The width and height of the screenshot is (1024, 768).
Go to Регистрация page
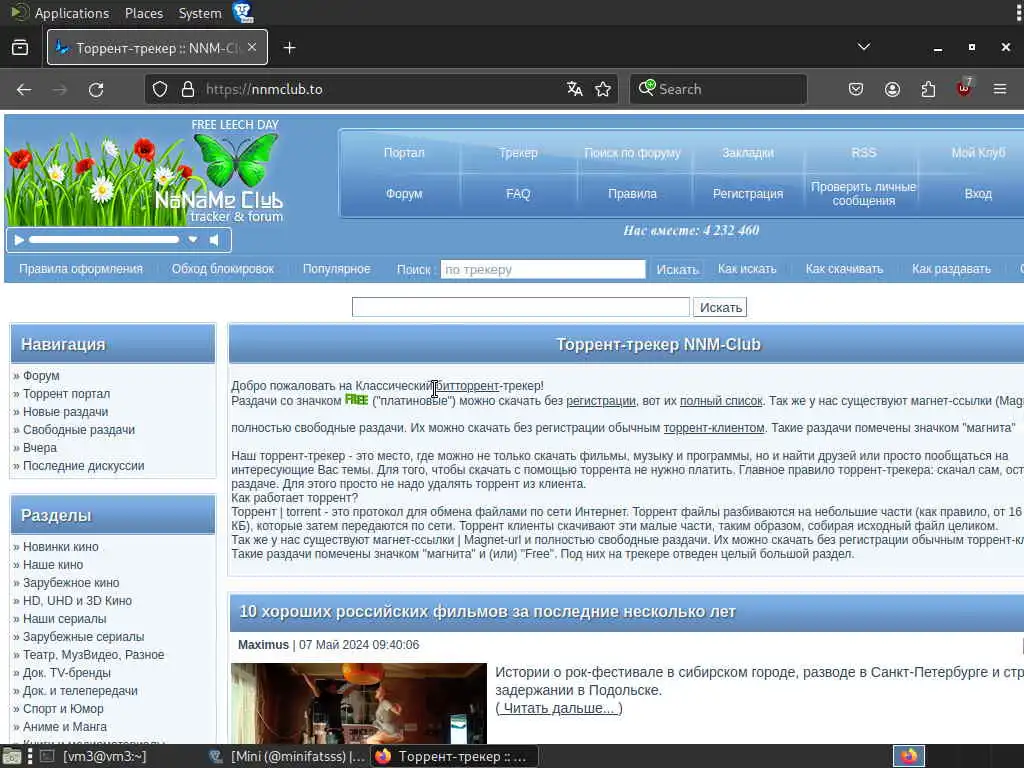(748, 194)
